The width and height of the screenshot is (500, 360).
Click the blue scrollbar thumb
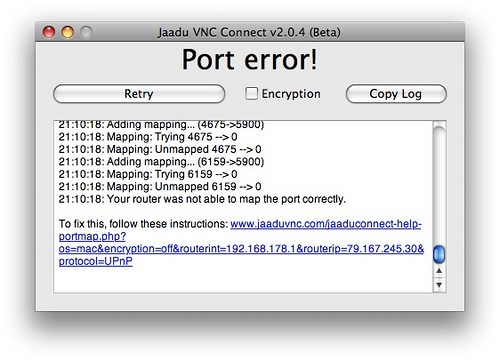439,254
